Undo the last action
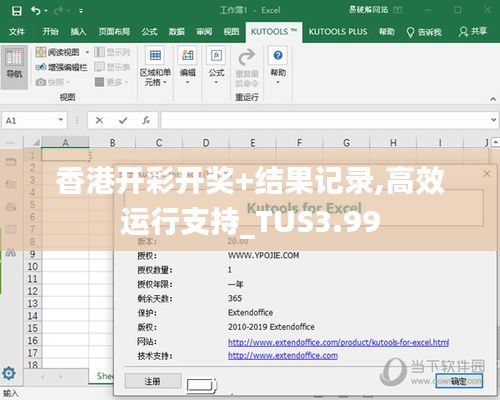The width and height of the screenshot is (500, 400). pos(36,11)
